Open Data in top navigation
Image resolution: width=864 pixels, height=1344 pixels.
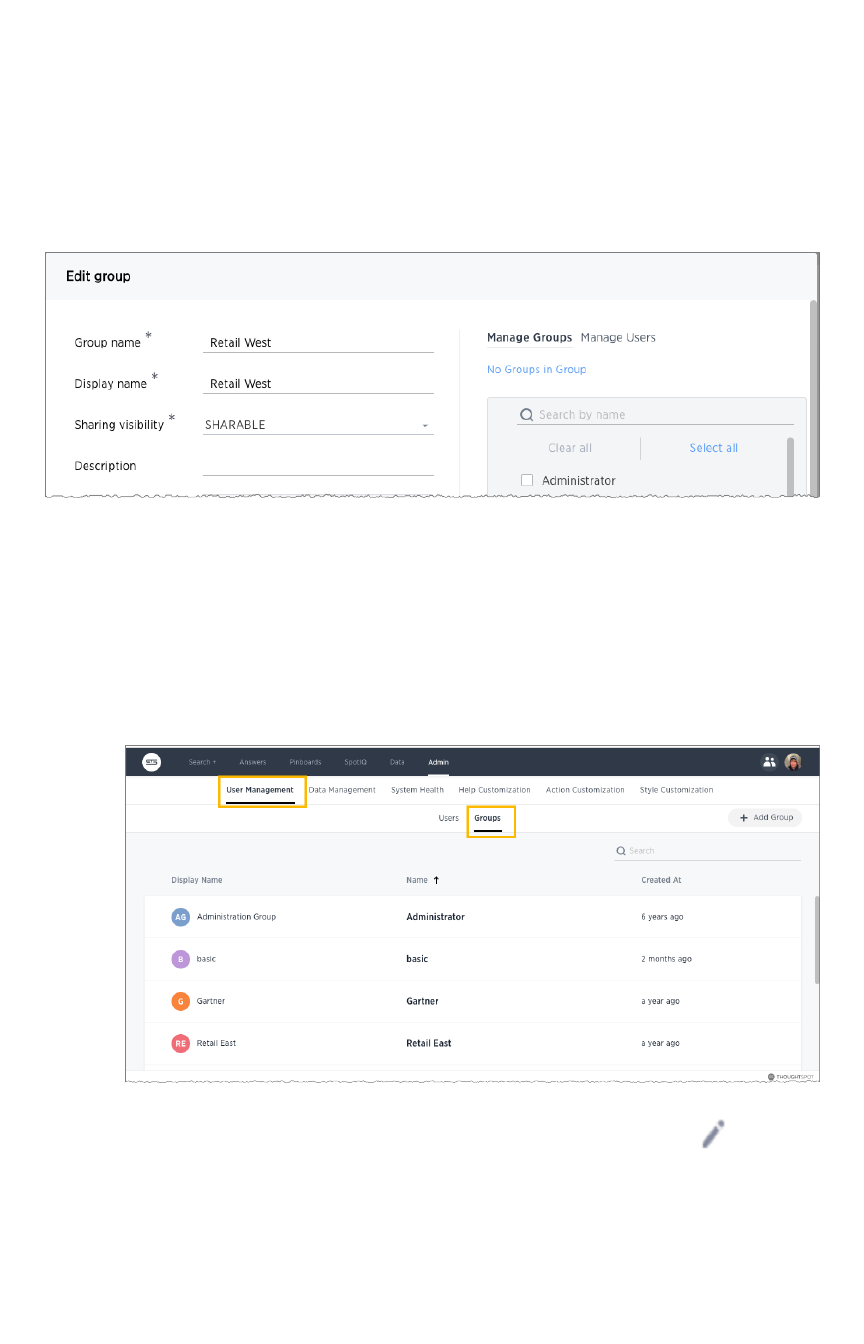397,762
